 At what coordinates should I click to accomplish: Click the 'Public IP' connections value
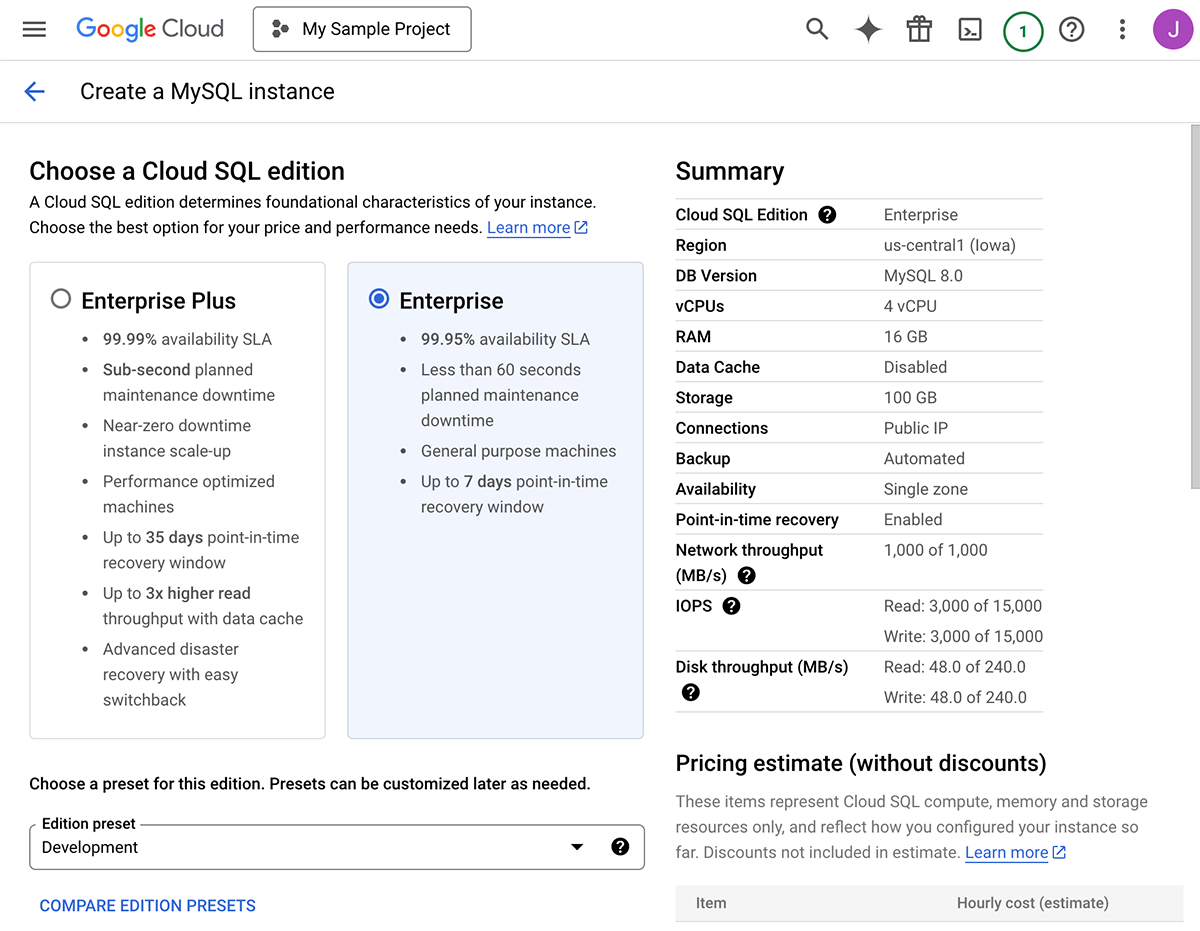(916, 428)
